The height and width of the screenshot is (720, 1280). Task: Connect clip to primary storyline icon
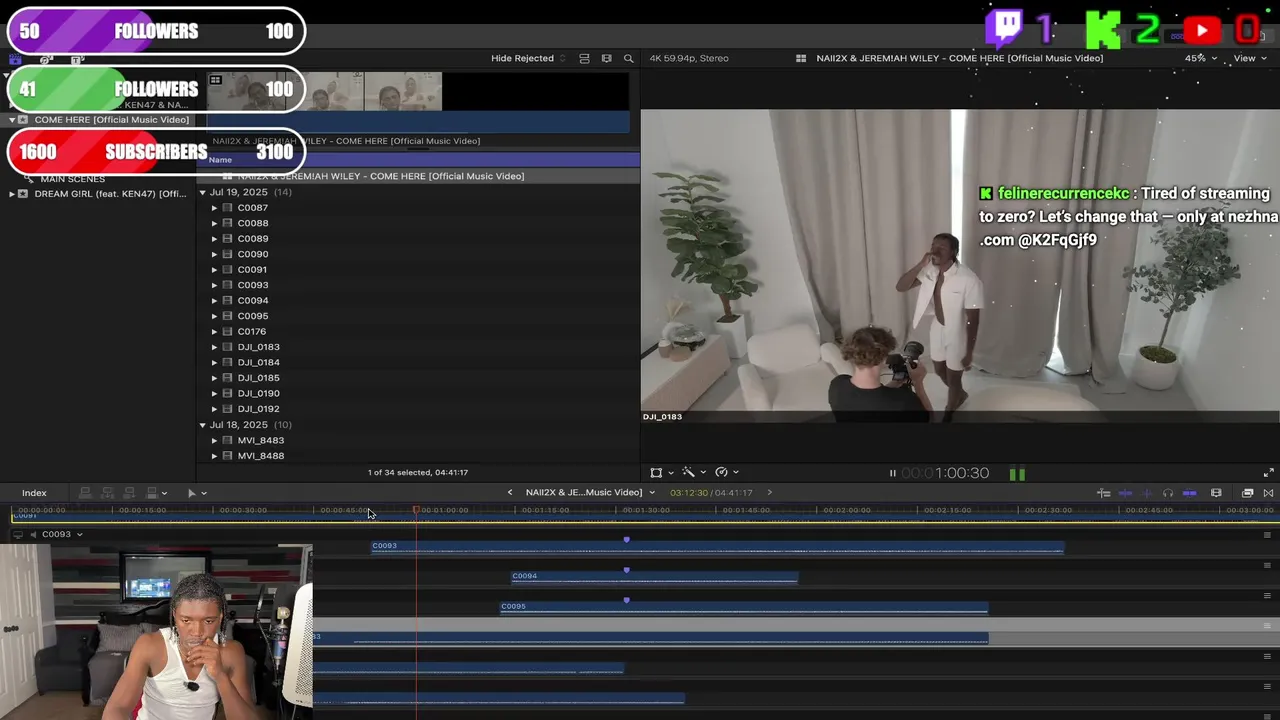click(85, 492)
